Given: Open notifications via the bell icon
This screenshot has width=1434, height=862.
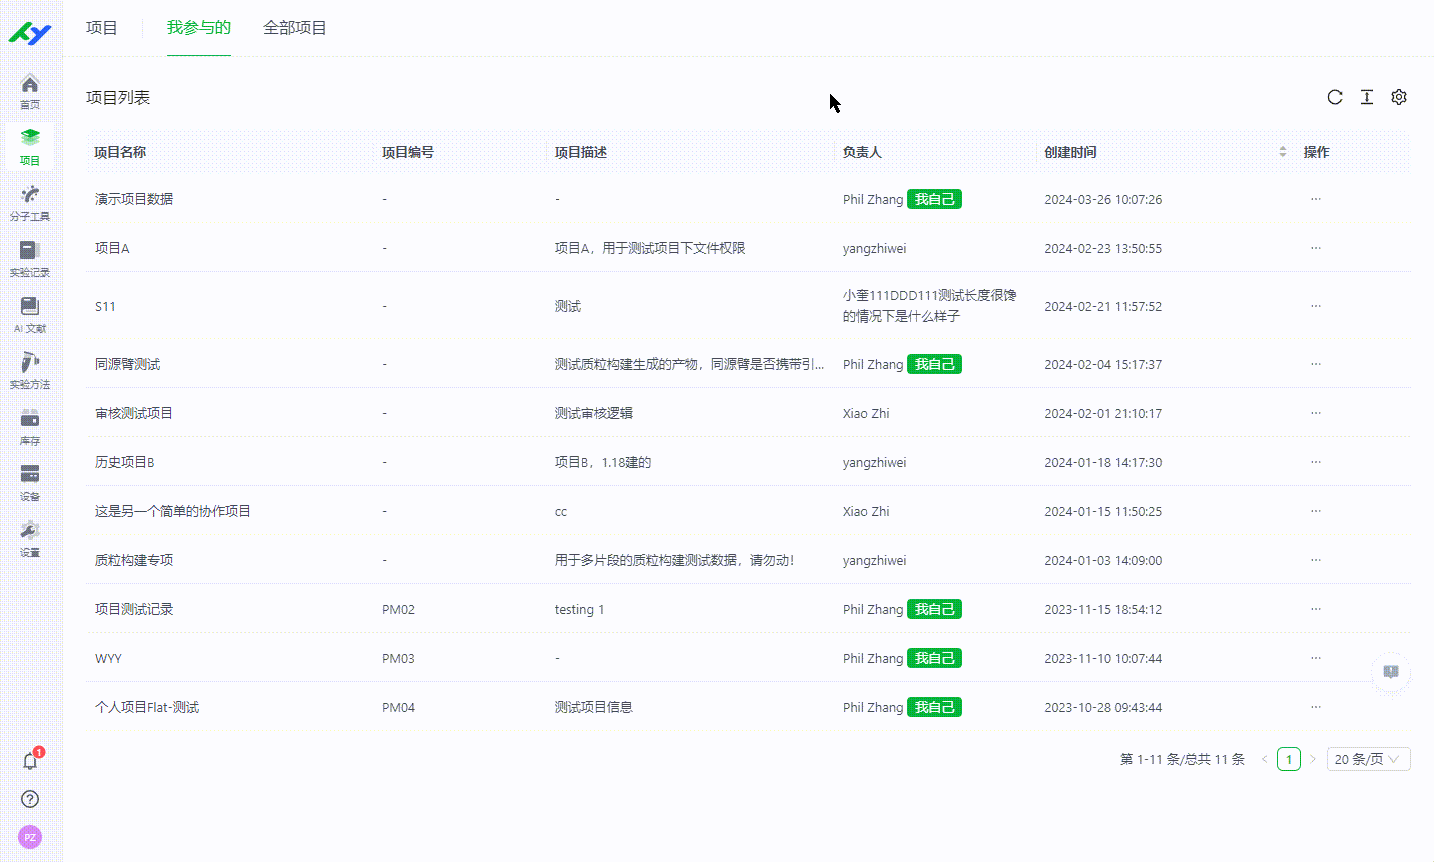Looking at the screenshot, I should (29, 761).
